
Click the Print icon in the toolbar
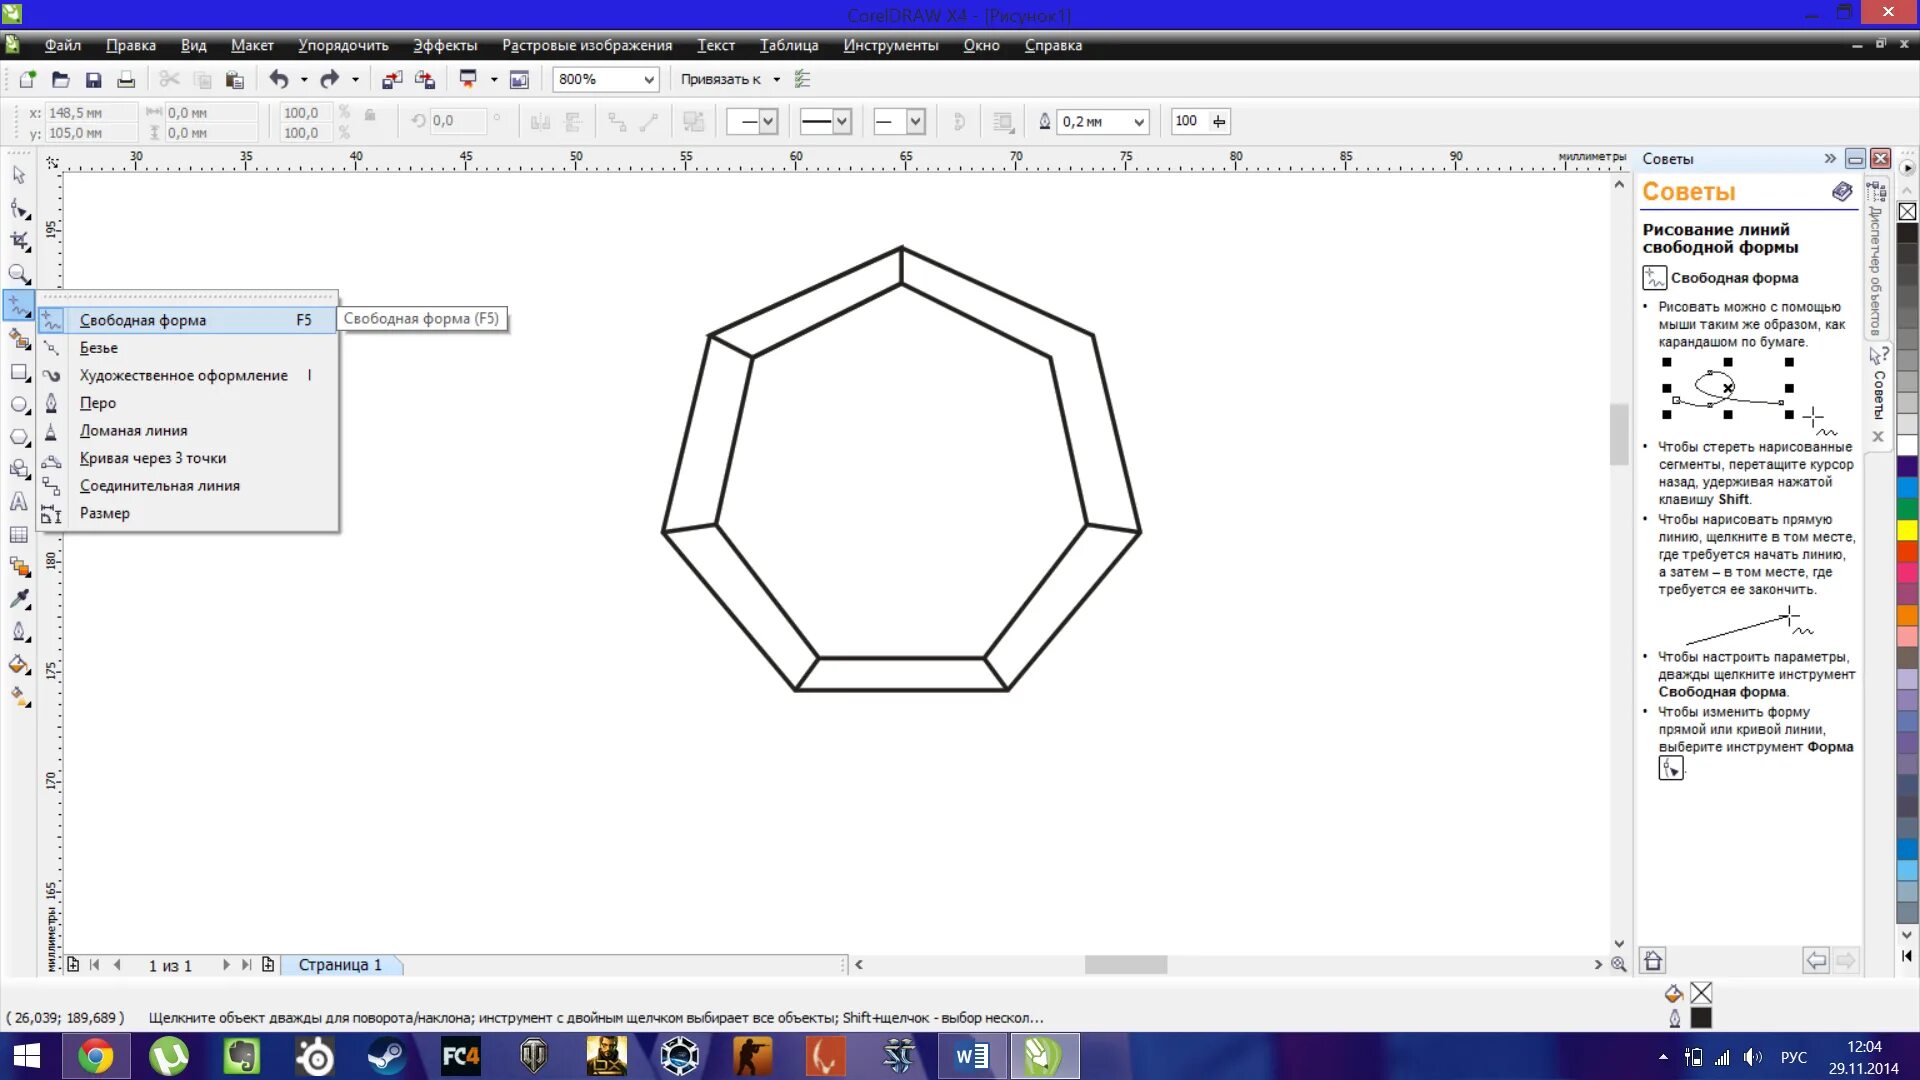tap(126, 80)
